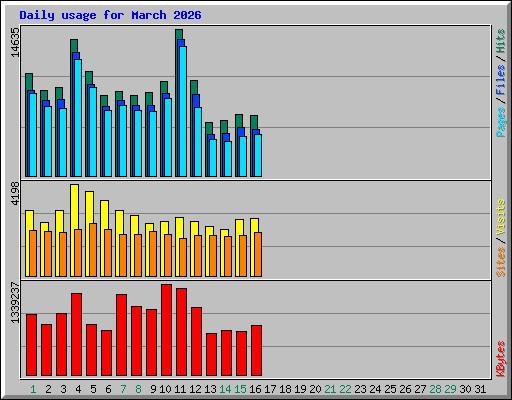This screenshot has width=512, height=400.
Task: Click the 14635 hits axis value
Action: [15, 42]
